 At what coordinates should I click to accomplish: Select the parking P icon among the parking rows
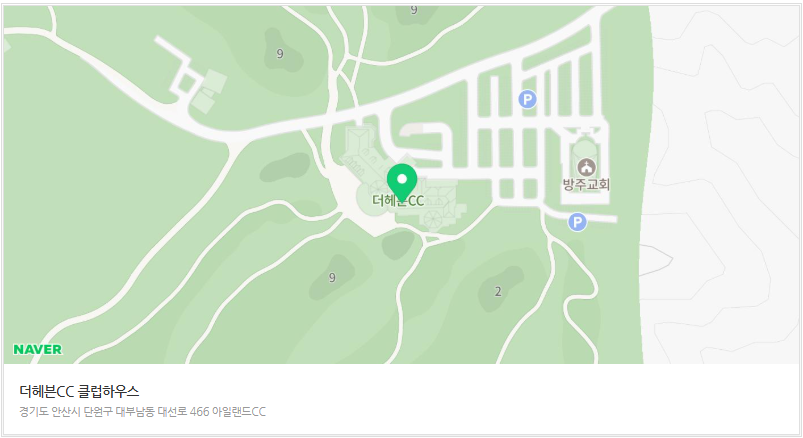pyautogui.click(x=527, y=99)
